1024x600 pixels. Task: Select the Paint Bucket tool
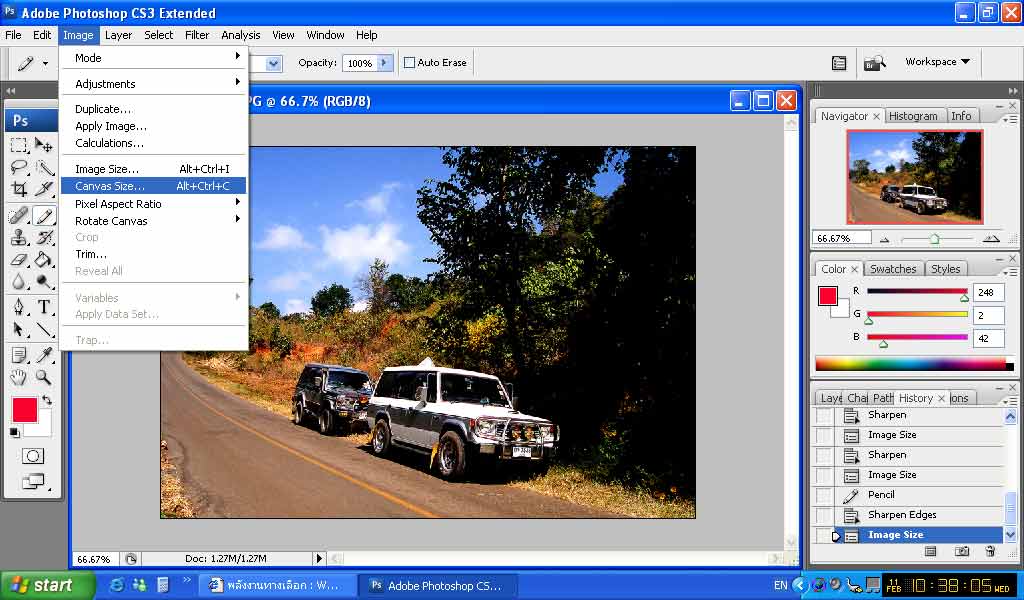[44, 260]
